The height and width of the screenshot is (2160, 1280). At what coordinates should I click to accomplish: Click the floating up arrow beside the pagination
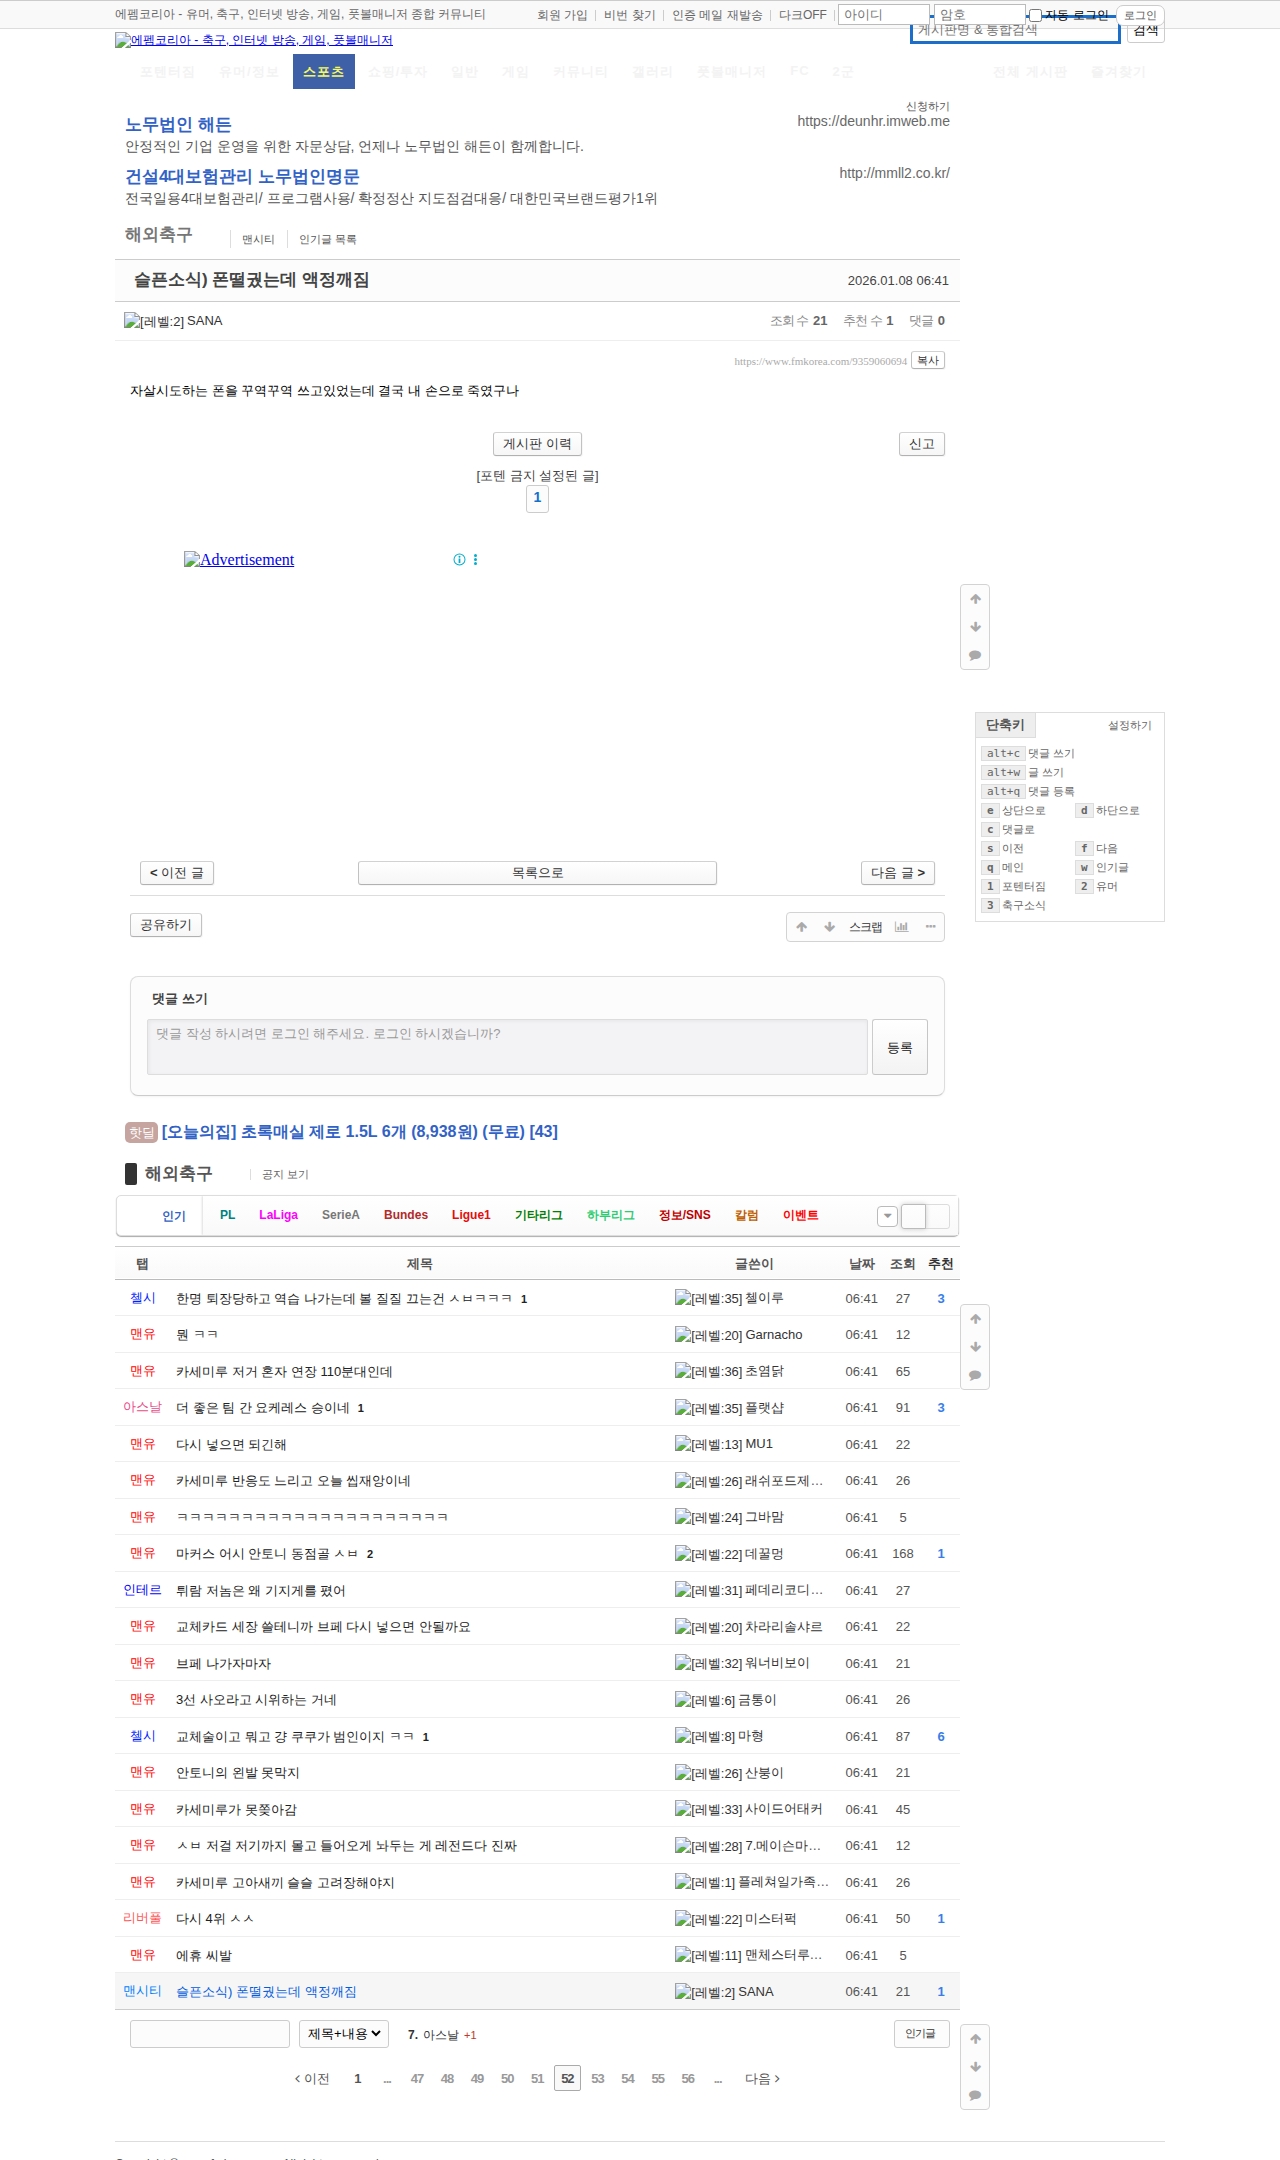pos(975,2039)
